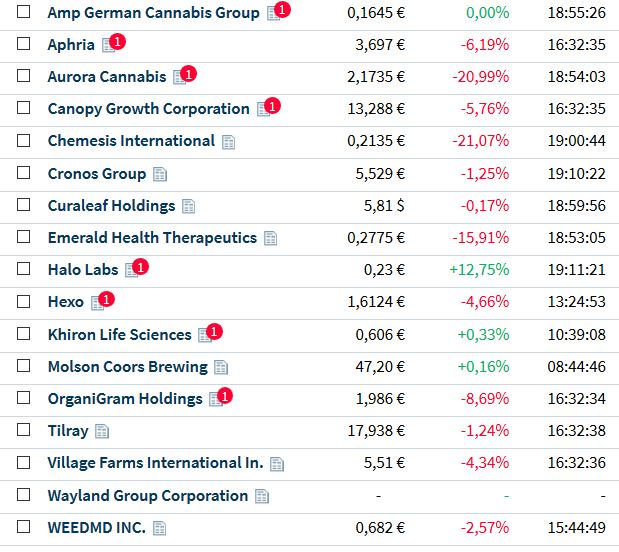
Task: Click the news icon next to Tilray
Action: (x=102, y=431)
